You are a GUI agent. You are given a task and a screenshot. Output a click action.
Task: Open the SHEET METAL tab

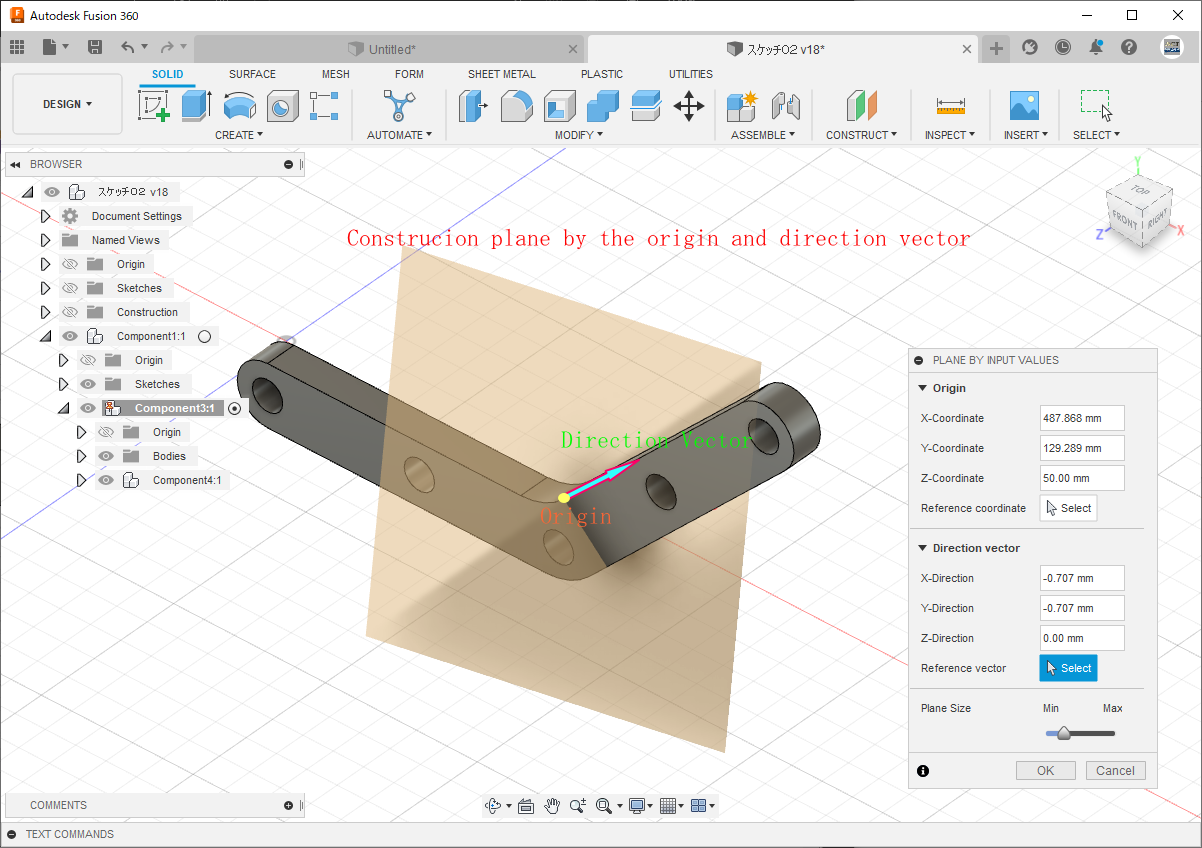[501, 74]
